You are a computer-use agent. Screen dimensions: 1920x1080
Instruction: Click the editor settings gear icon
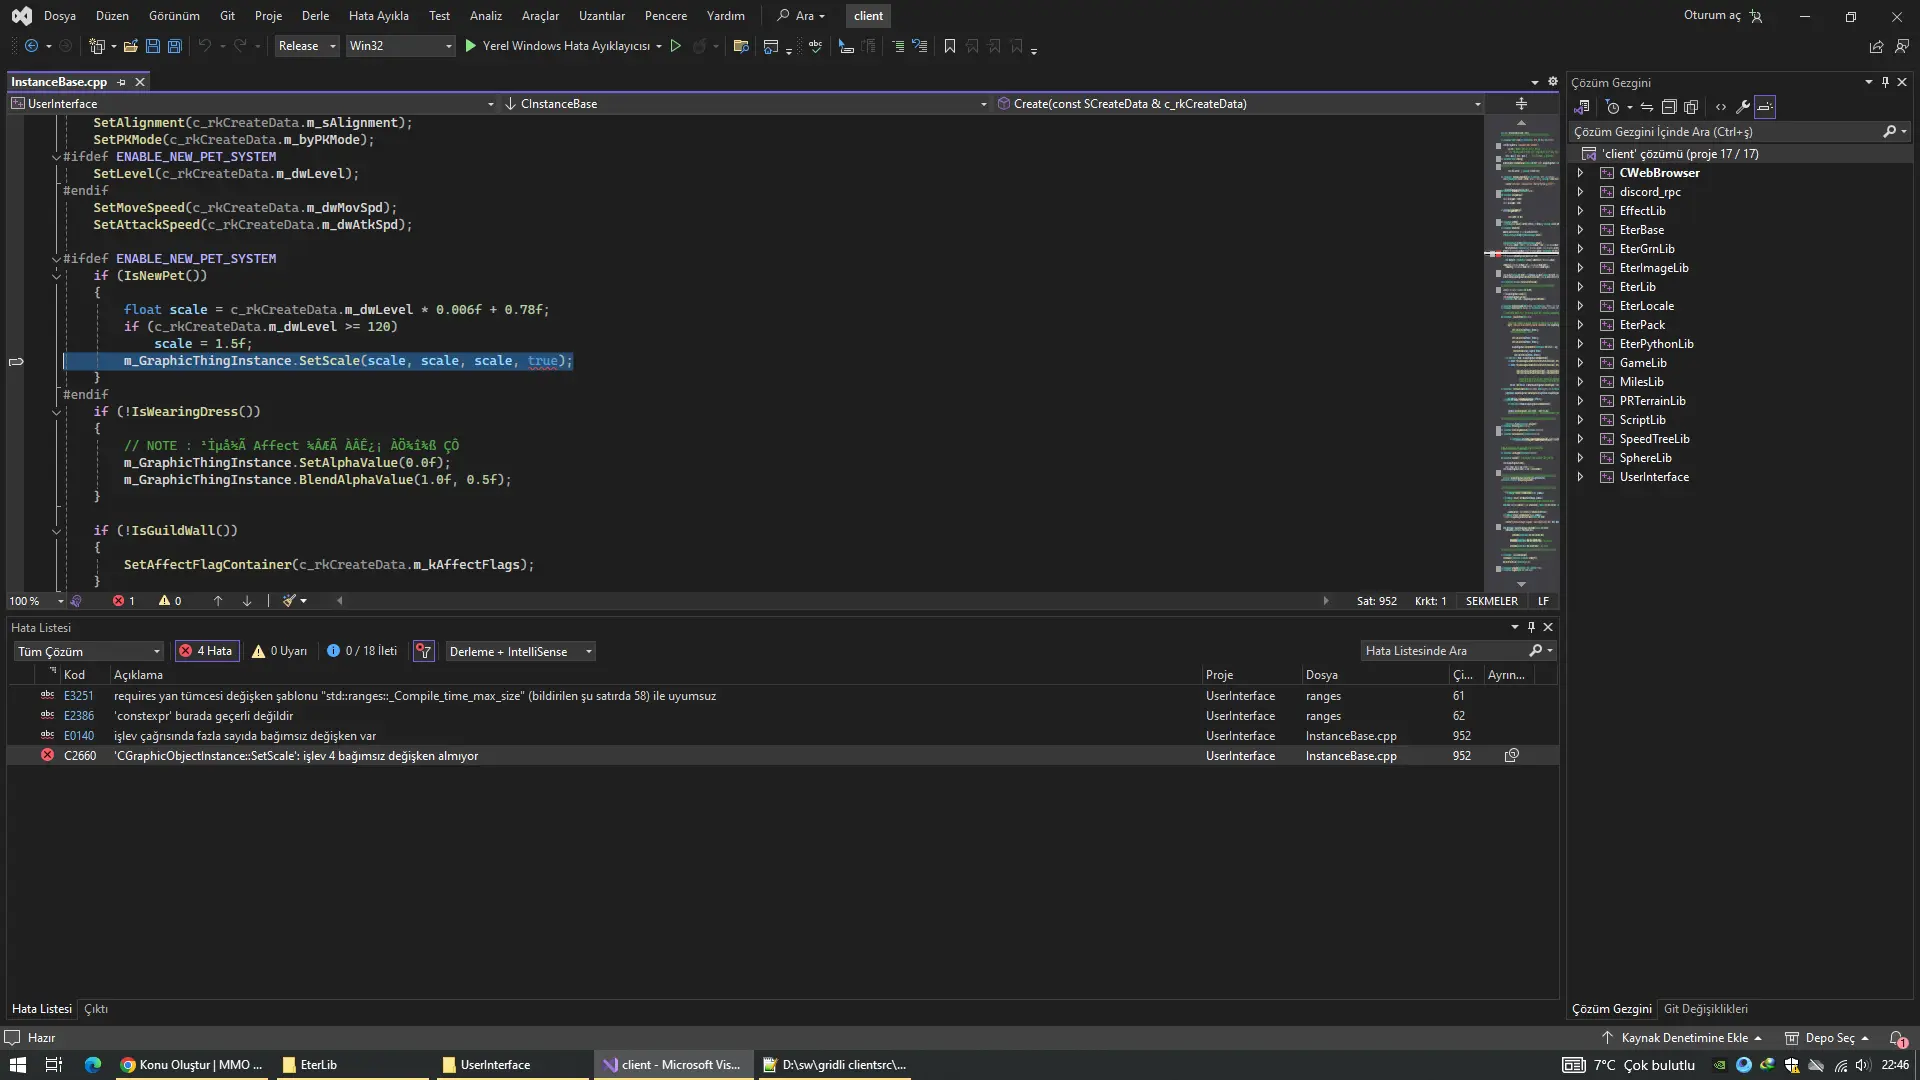(x=1553, y=82)
